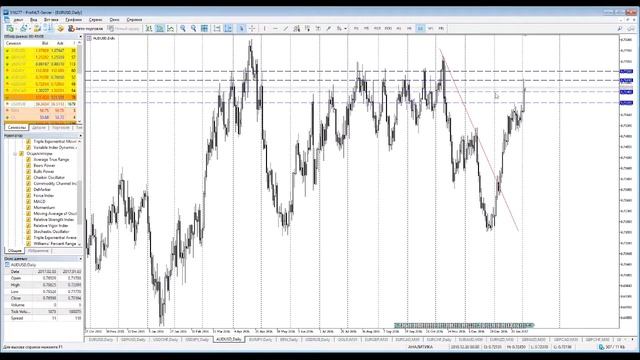The height and width of the screenshot is (360, 640).
Task: Select Bears Power indicator
Action: [44, 166]
